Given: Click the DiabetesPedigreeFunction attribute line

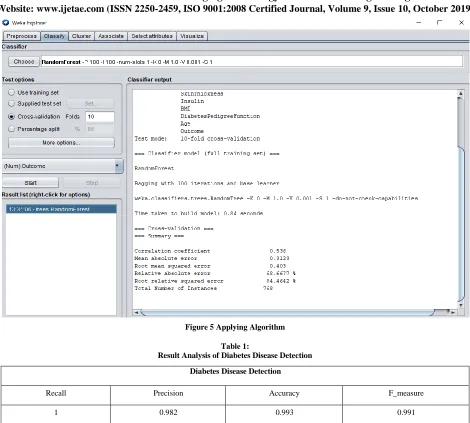Looking at the screenshot, I should pyautogui.click(x=220, y=116).
